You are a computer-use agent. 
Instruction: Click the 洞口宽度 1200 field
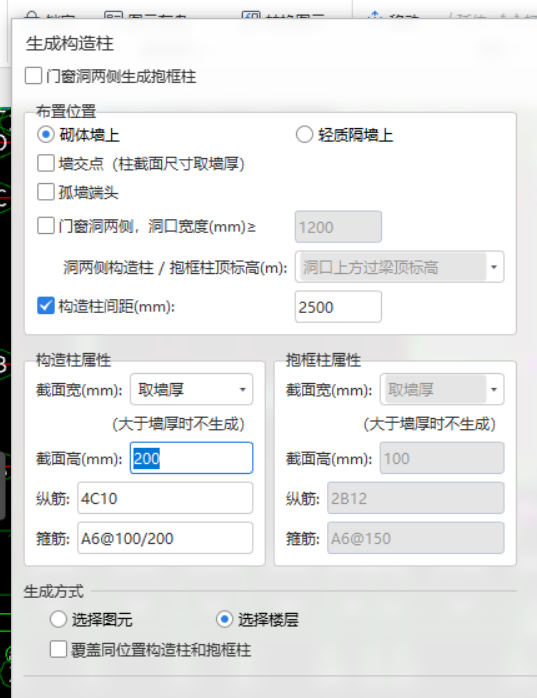[338, 227]
